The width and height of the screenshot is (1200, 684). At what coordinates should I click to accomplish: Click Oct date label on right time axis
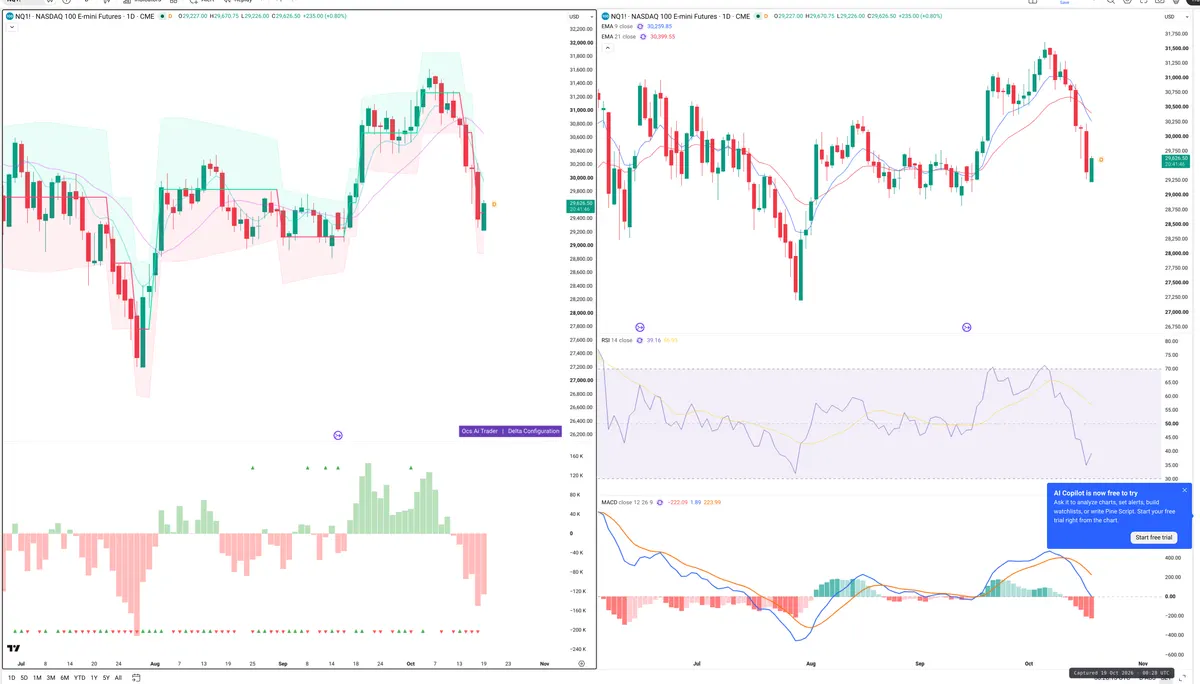(1029, 662)
